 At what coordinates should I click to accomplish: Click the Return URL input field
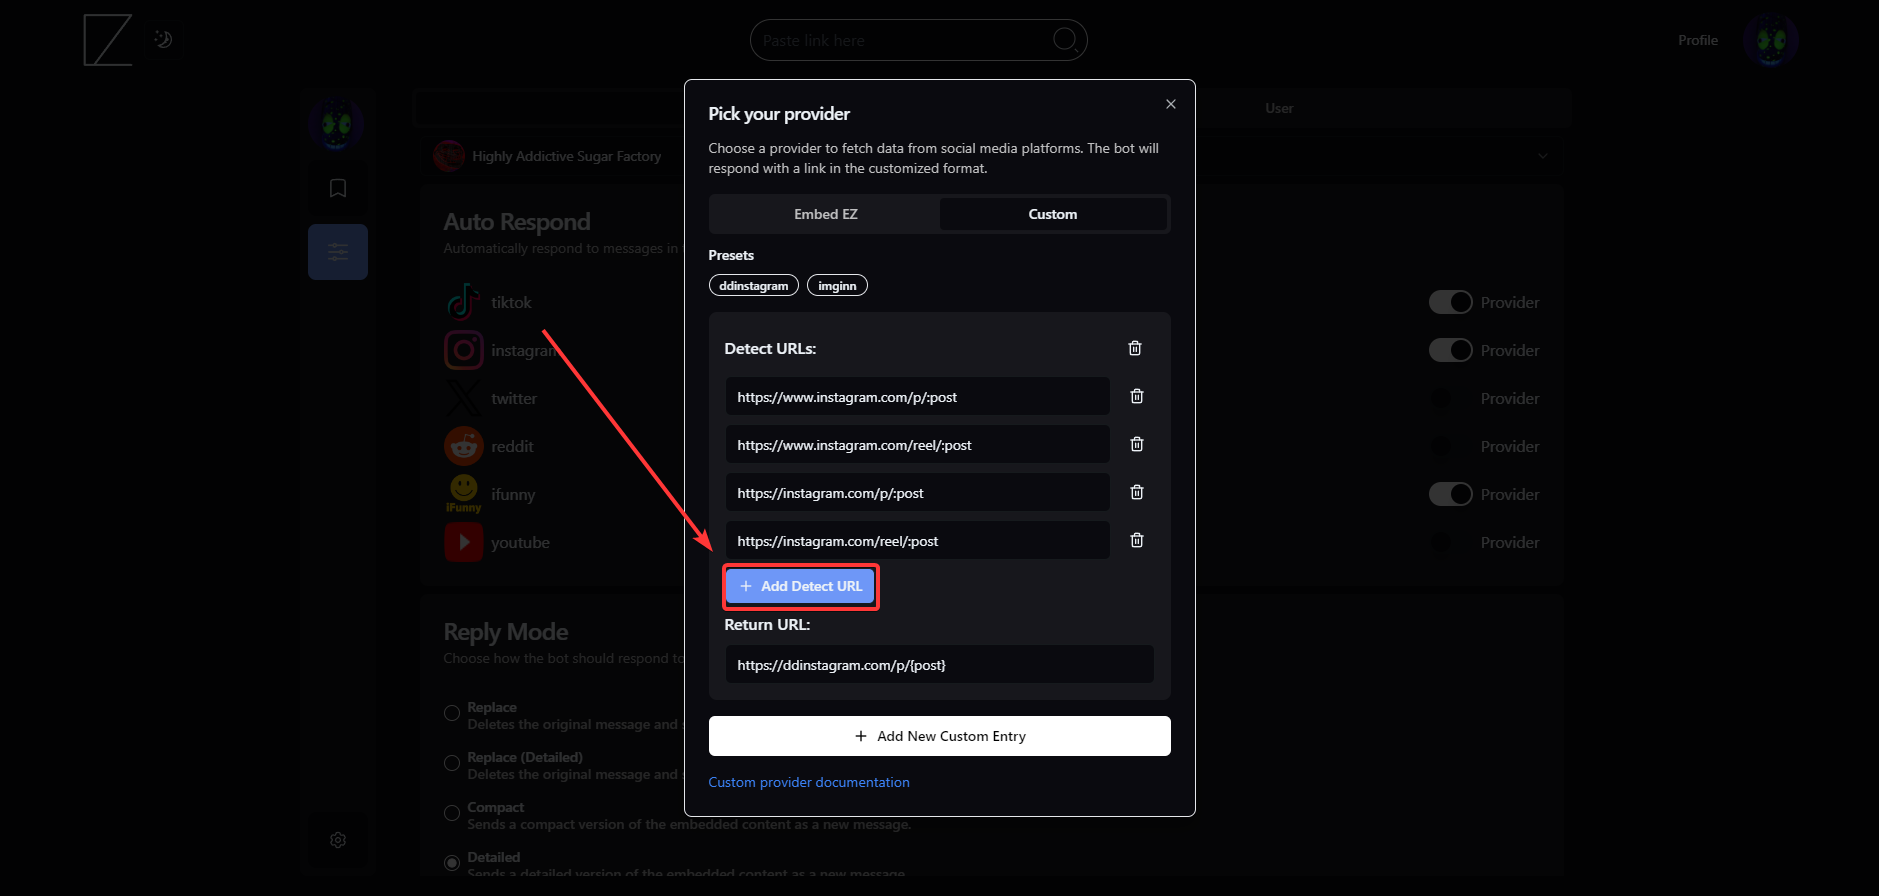pos(938,665)
